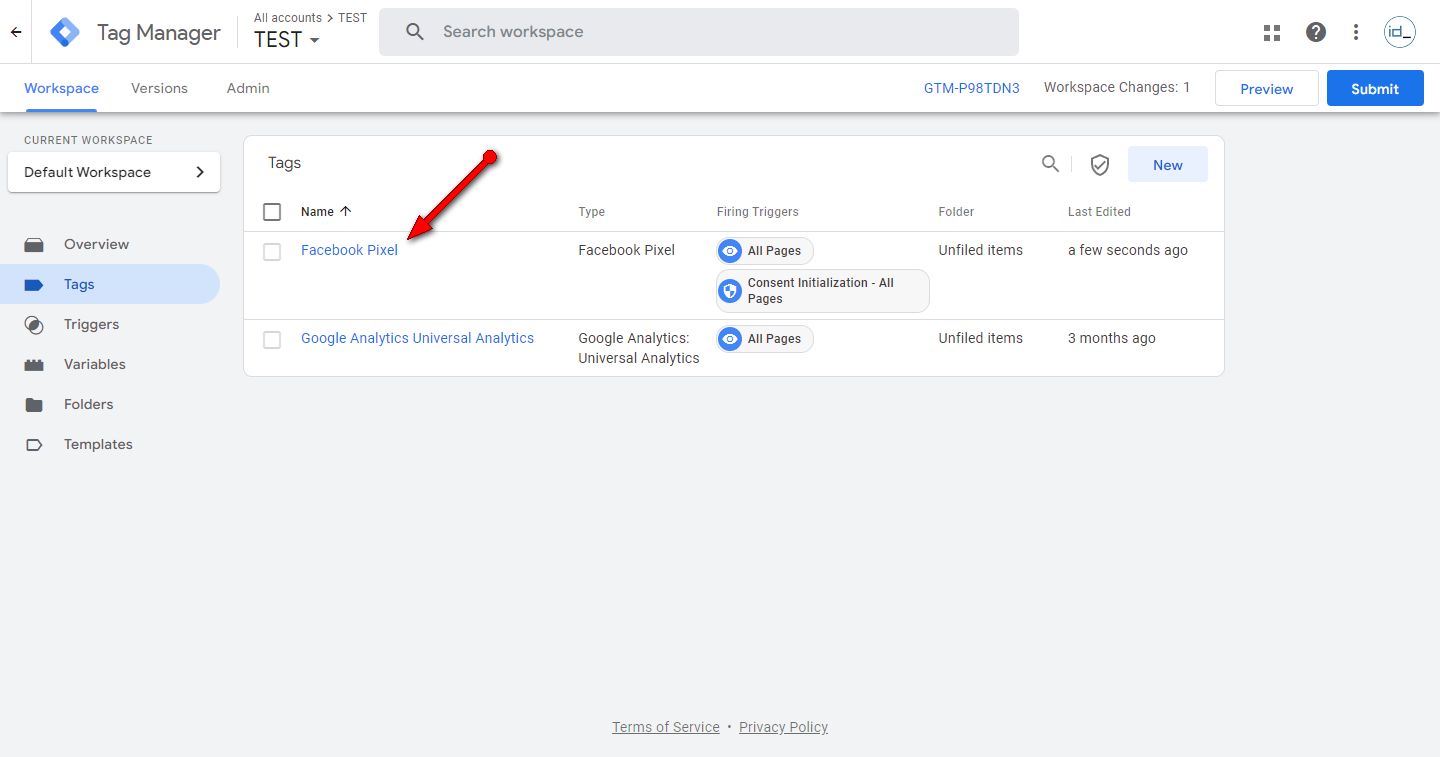Switch to the Versions tab
Screen dimensions: 1440x757
[159, 88]
